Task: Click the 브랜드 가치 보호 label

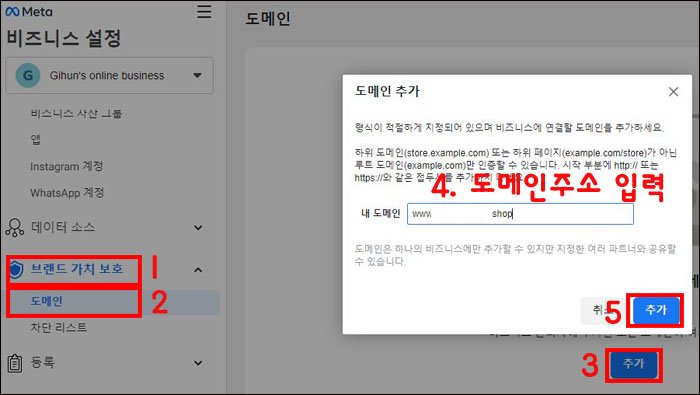Action: [76, 269]
